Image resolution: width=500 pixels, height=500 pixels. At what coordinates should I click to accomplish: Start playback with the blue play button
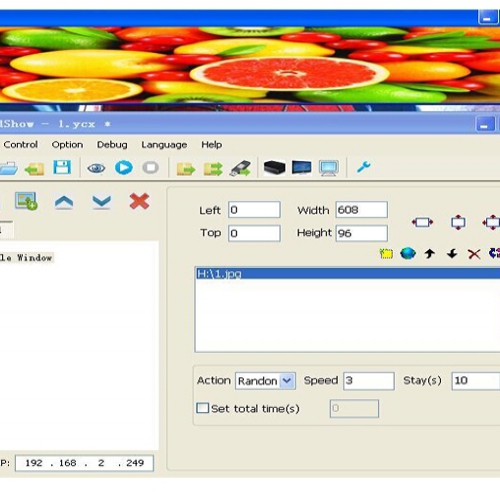124,167
